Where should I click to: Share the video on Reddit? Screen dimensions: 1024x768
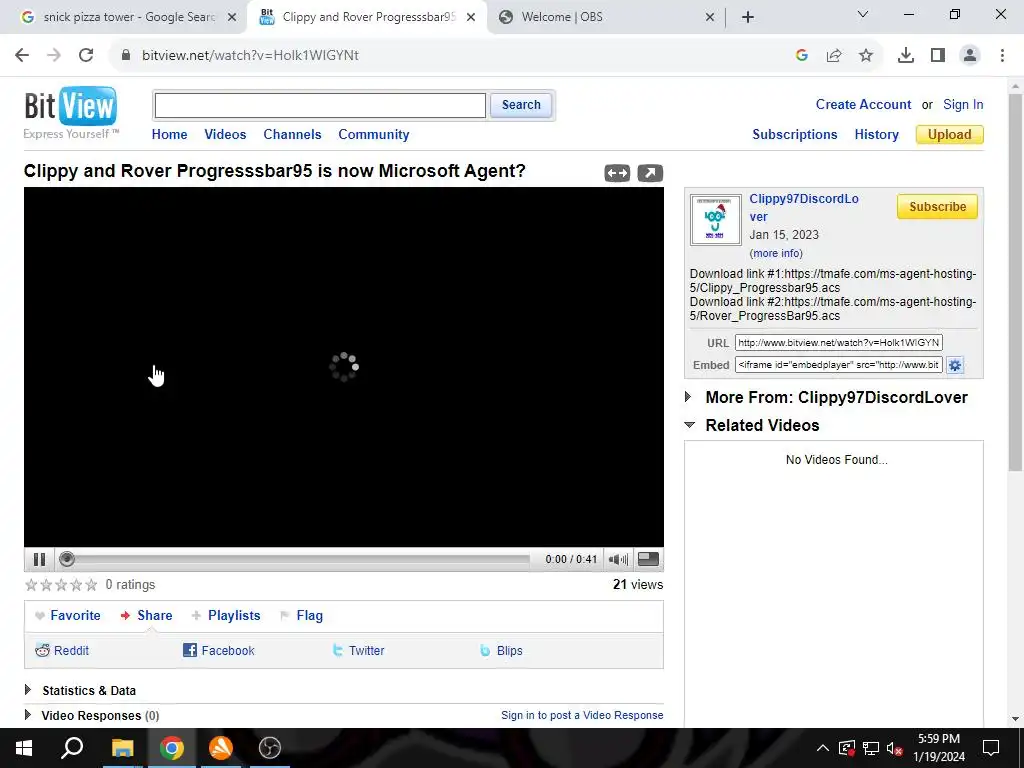(x=62, y=650)
